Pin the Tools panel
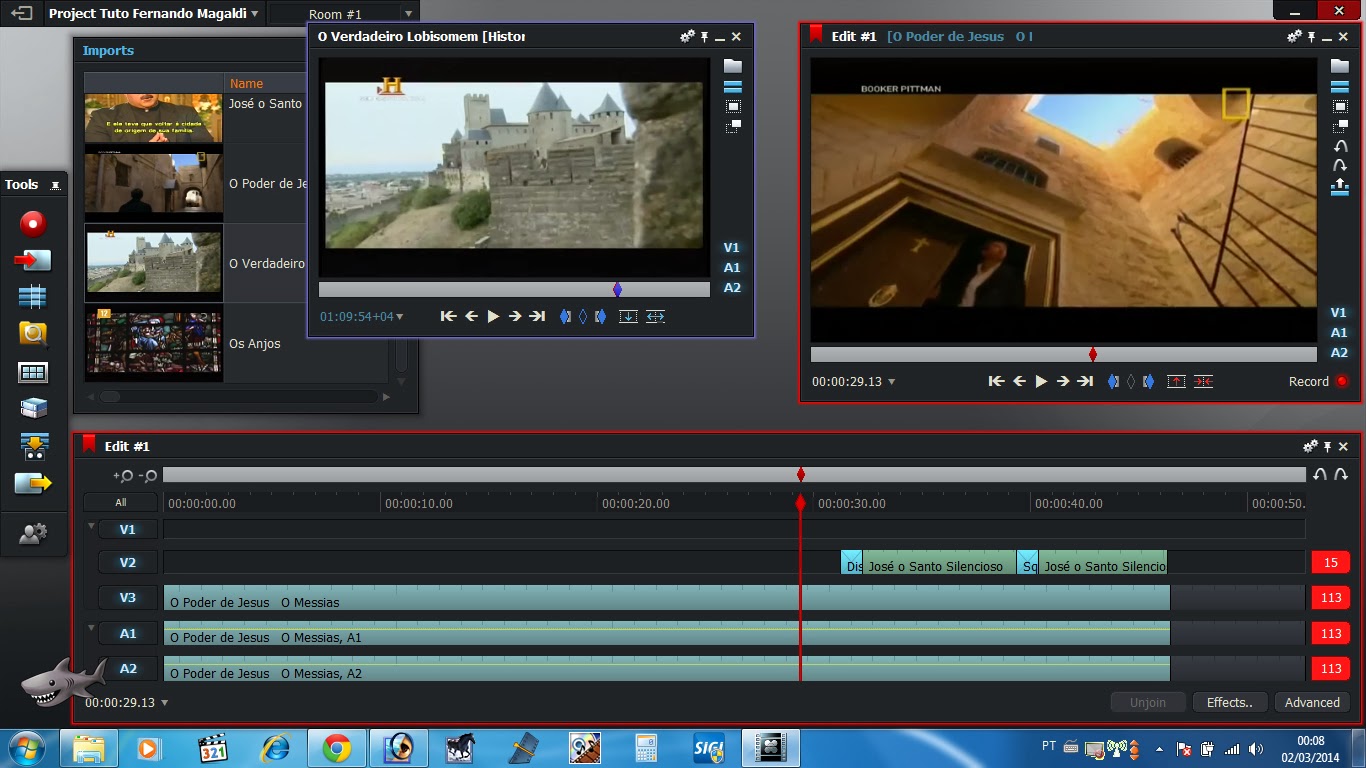 pos(55,185)
